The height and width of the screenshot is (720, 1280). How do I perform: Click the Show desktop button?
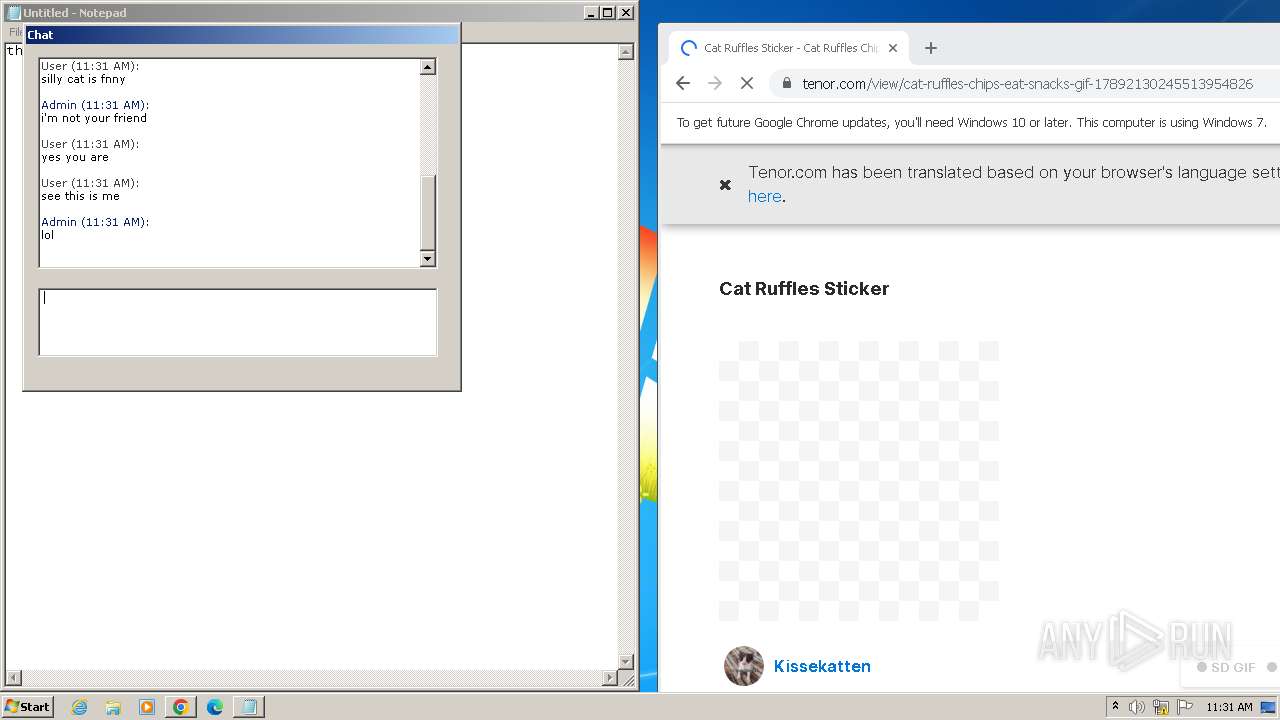(x=1270, y=707)
